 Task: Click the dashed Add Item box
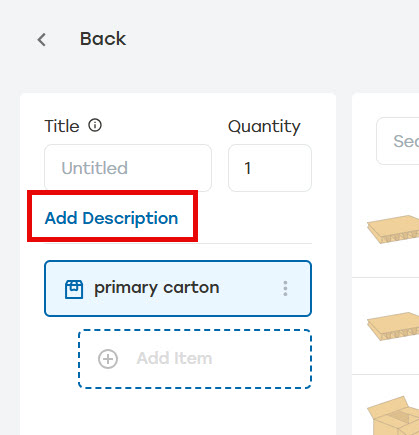click(195, 359)
